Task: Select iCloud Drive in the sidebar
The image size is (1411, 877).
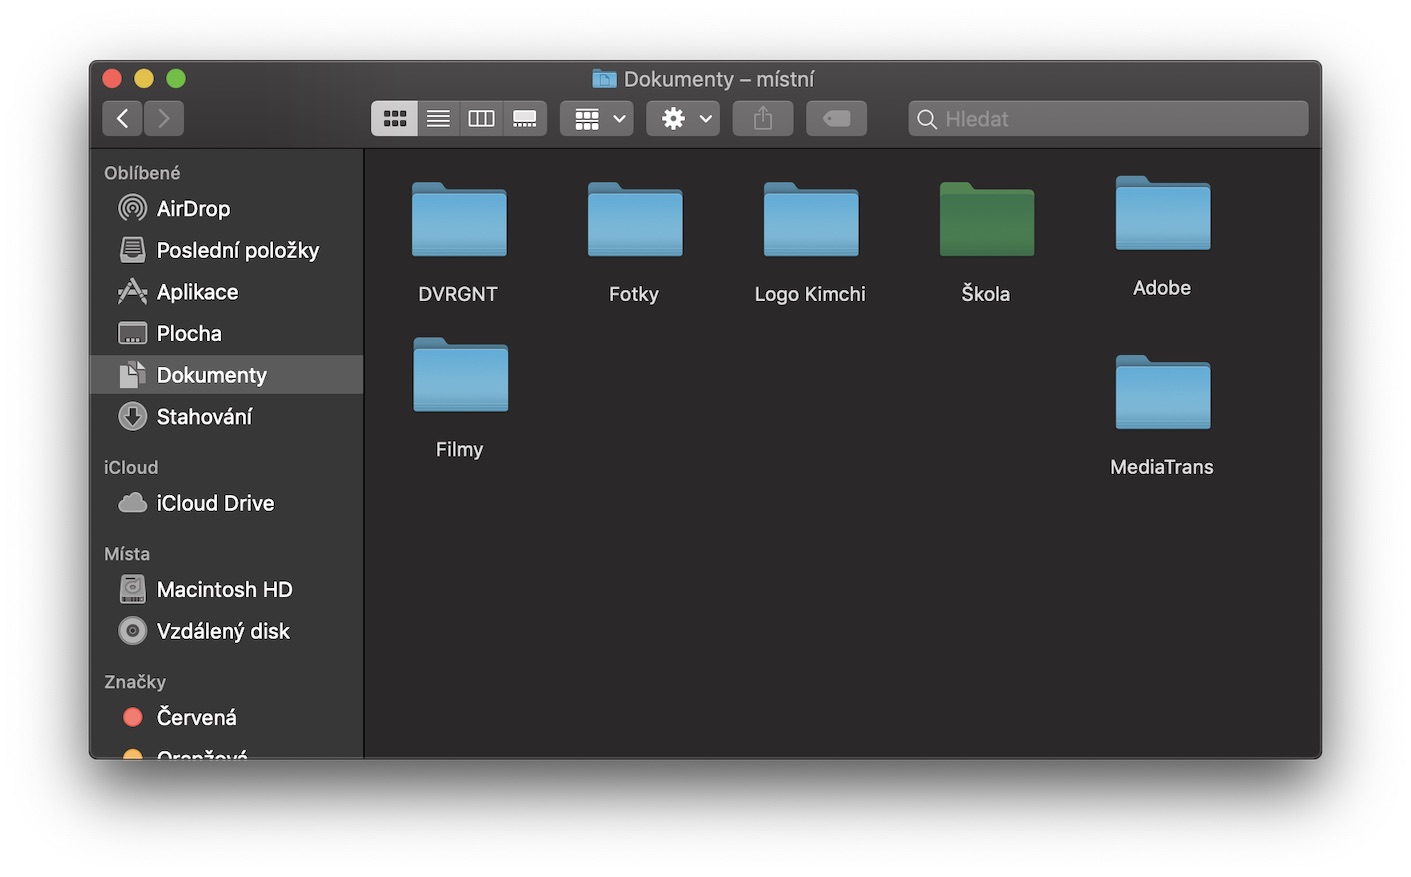Action: click(215, 504)
